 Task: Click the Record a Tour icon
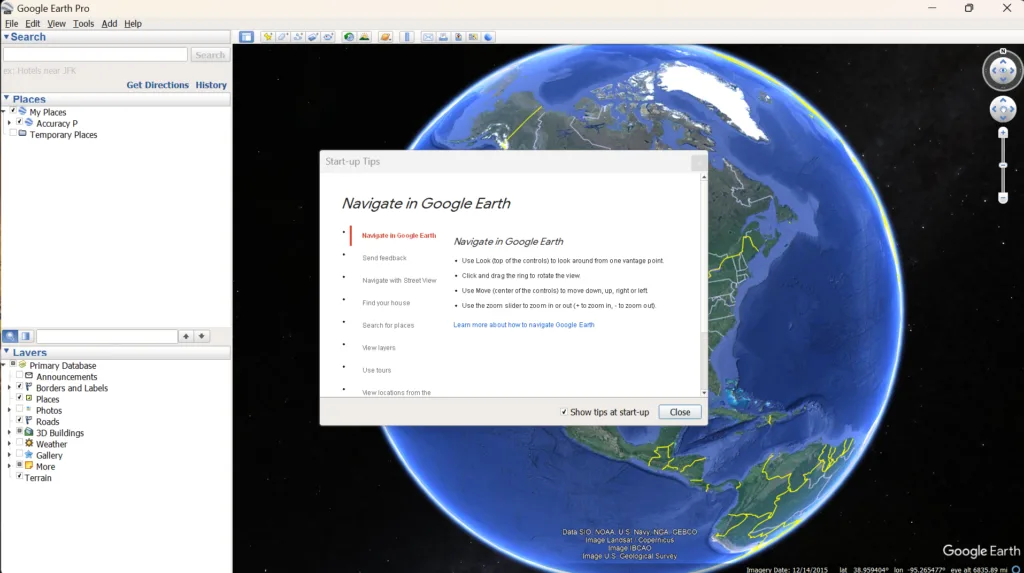(x=328, y=37)
